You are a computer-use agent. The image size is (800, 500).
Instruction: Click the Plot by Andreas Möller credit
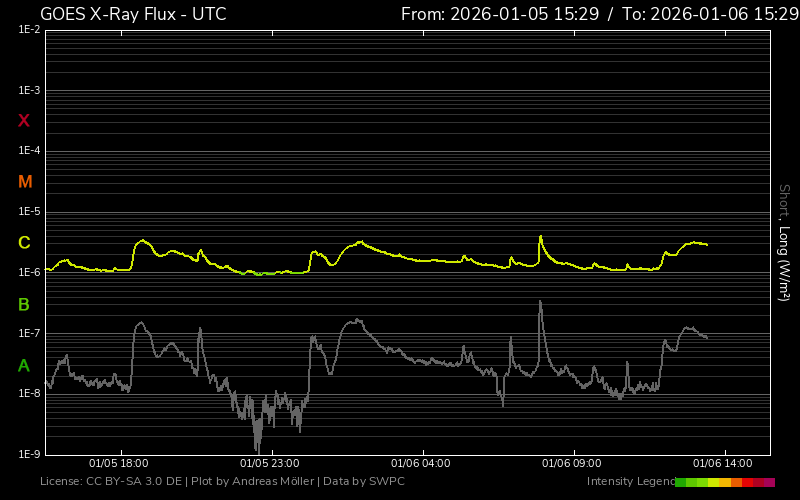[x=253, y=481]
